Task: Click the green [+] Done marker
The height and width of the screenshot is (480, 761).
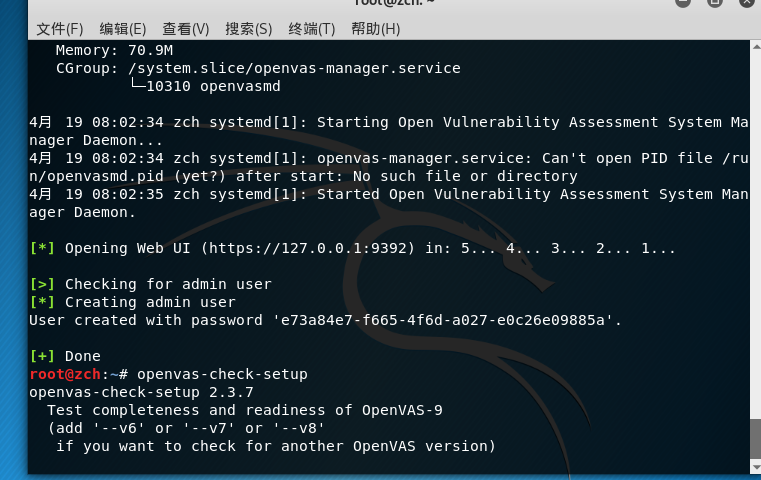Action: [x=43, y=356]
